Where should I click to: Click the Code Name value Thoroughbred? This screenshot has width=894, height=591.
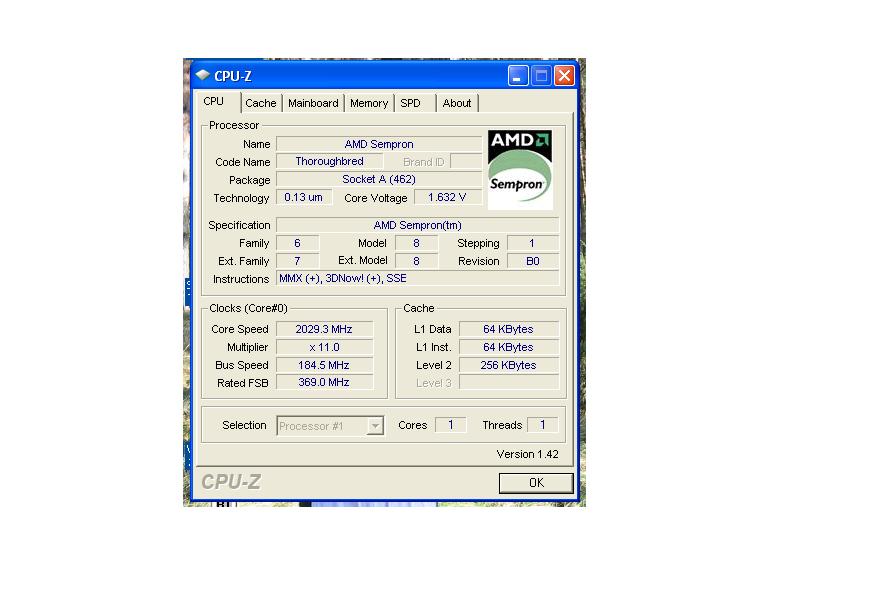click(330, 161)
